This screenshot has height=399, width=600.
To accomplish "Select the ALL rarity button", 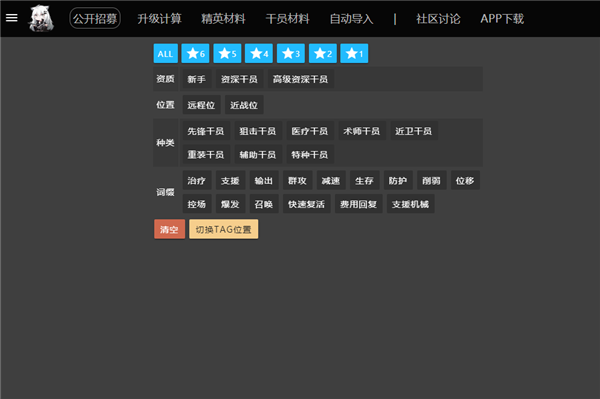I will [166, 54].
